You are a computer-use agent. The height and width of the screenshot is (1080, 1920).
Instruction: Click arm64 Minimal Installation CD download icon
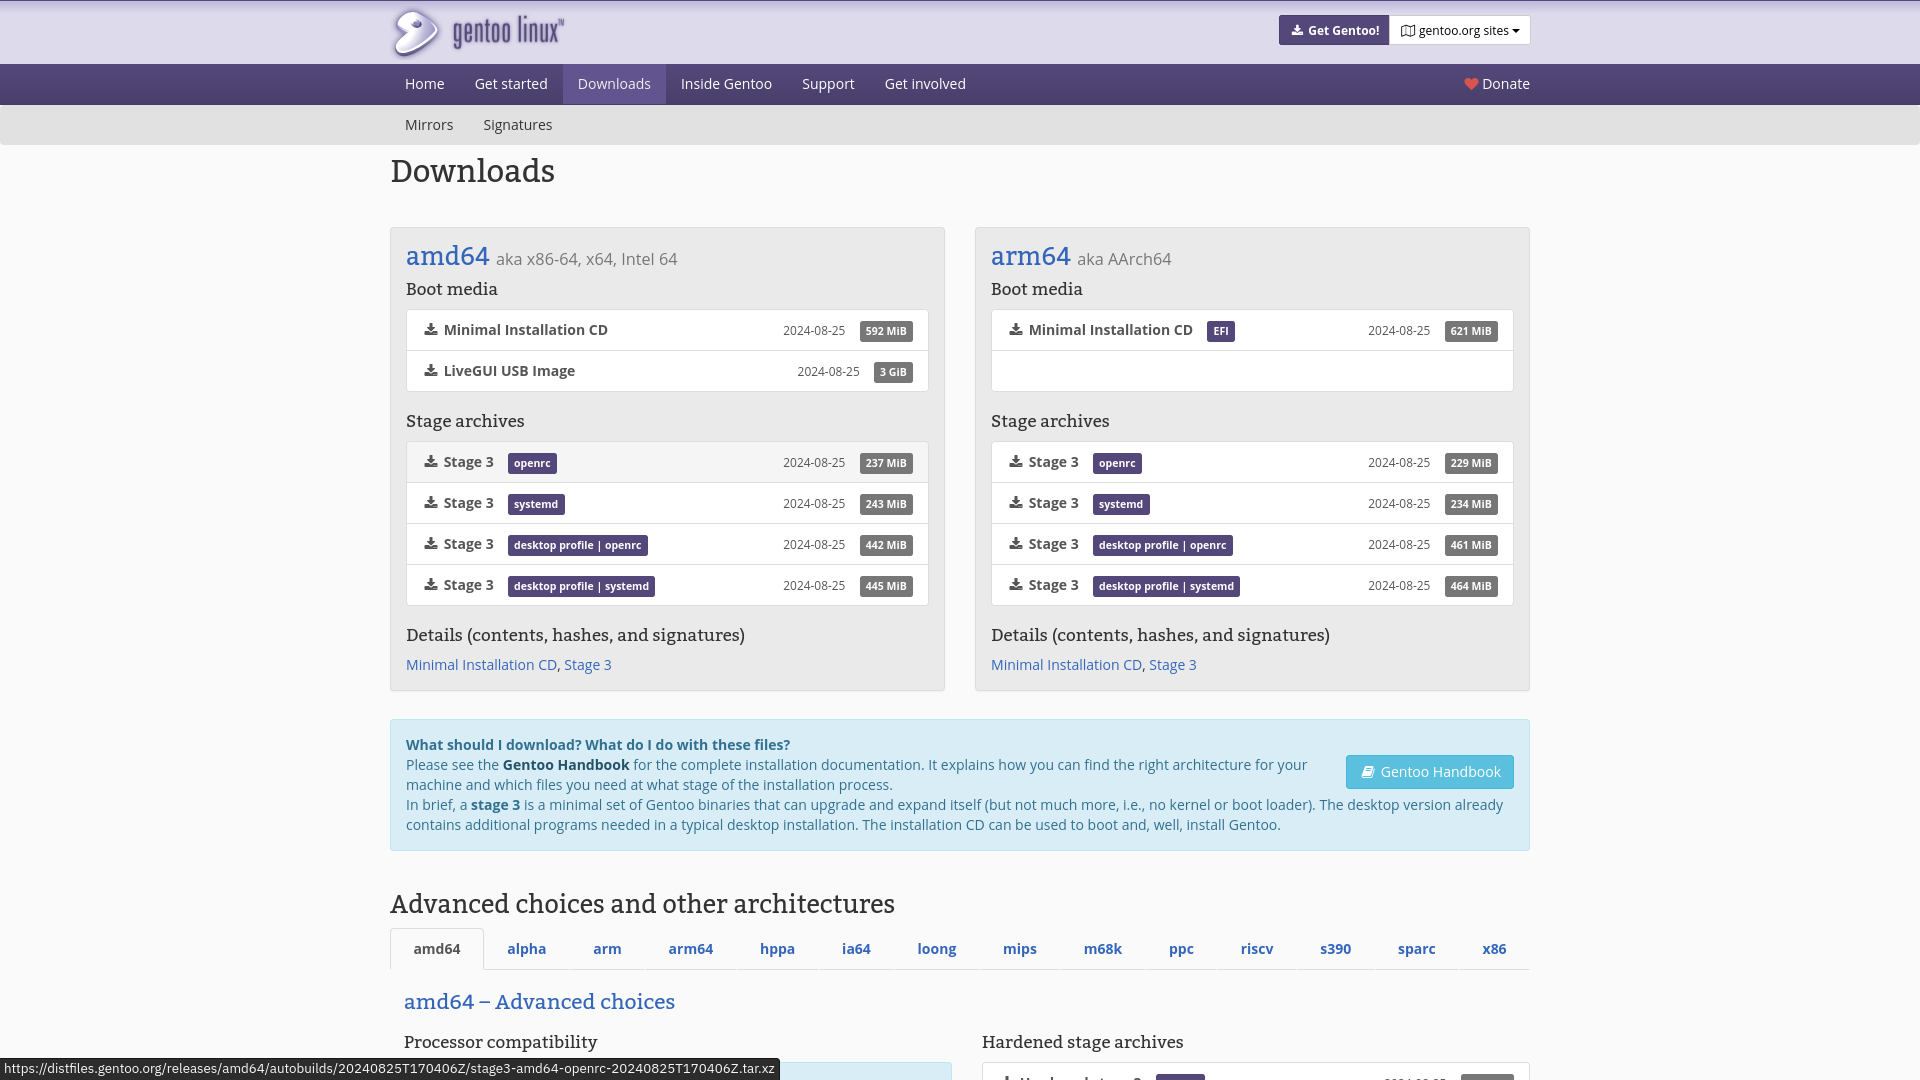click(x=1016, y=330)
